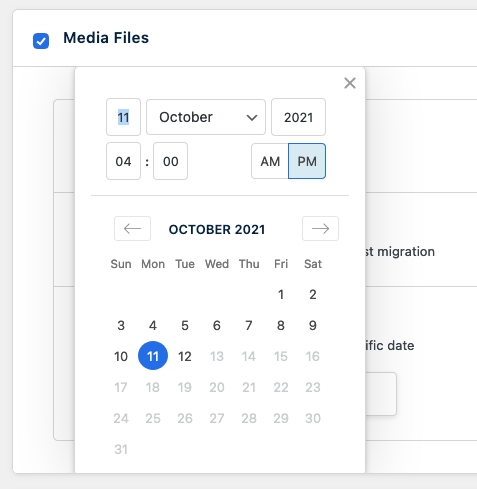Screen dimensions: 477x489
Task: Select October 12 in the calendar
Action: point(185,356)
